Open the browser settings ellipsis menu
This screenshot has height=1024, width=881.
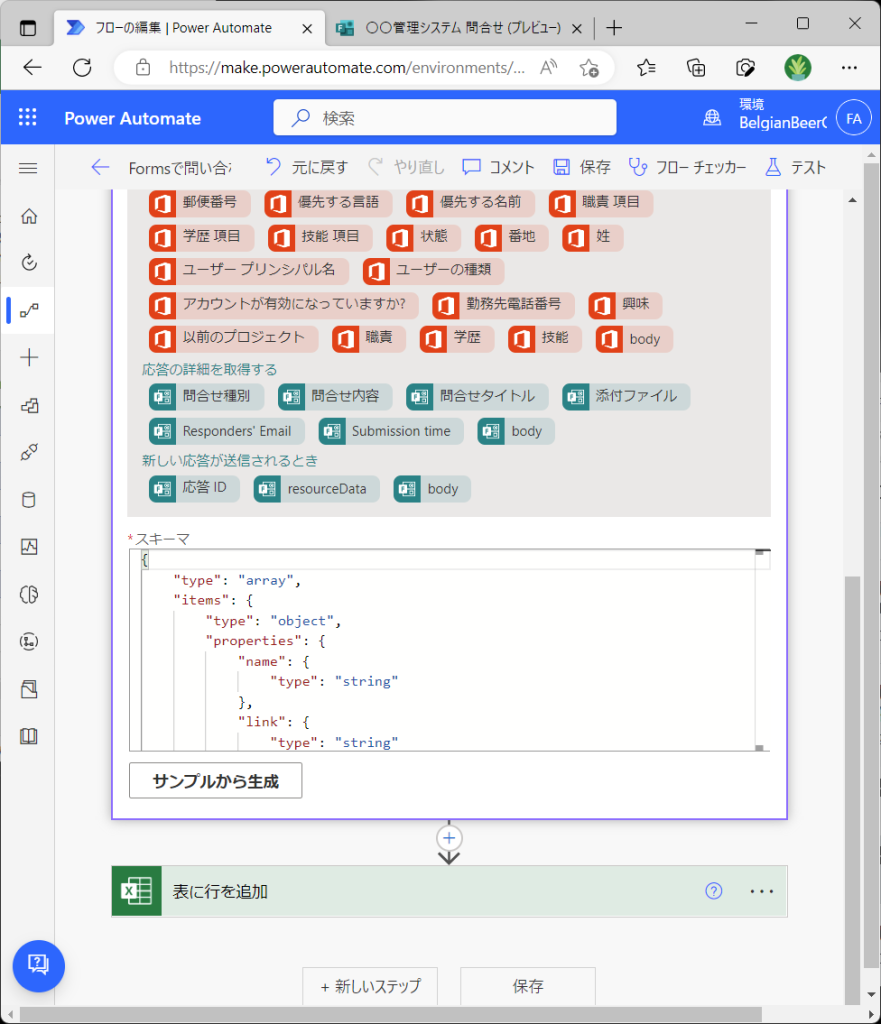pyautogui.click(x=849, y=67)
